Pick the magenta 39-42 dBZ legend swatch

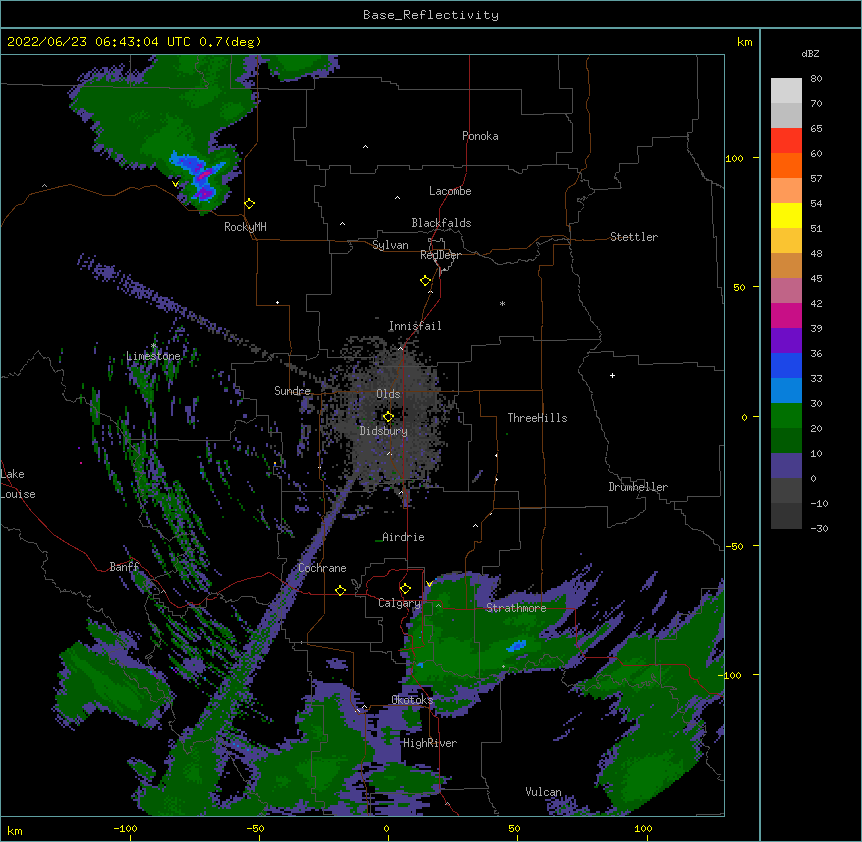tap(786, 315)
